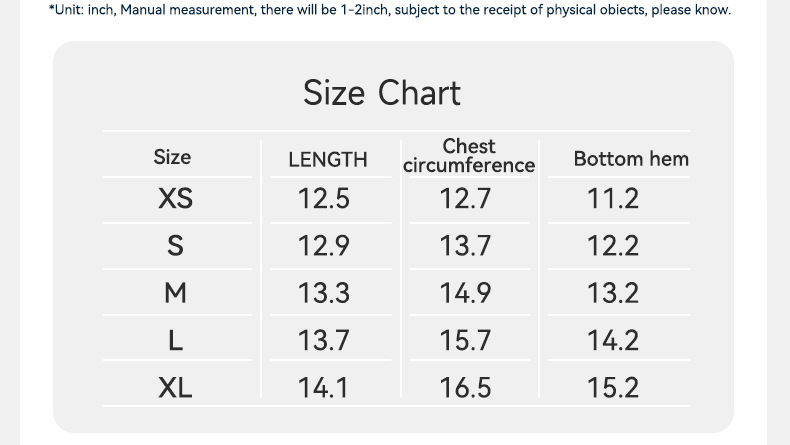790x445 pixels.
Task: Click the S chest circumference value 13.7
Action: point(465,246)
